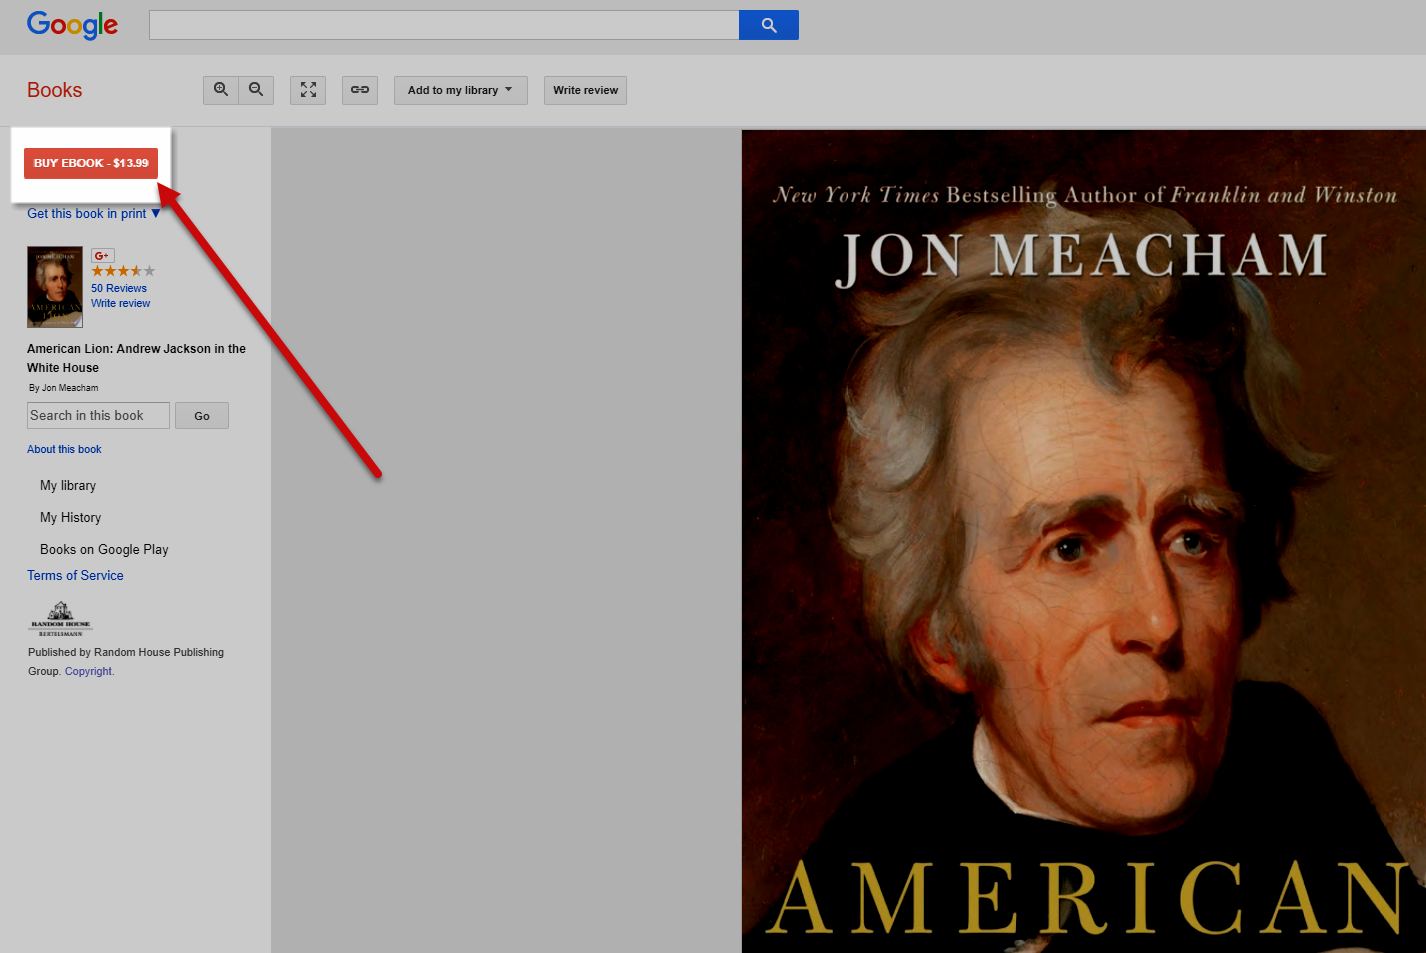Screen dimensions: 1426x953
Task: Click the Search in this book field
Action: 98,416
